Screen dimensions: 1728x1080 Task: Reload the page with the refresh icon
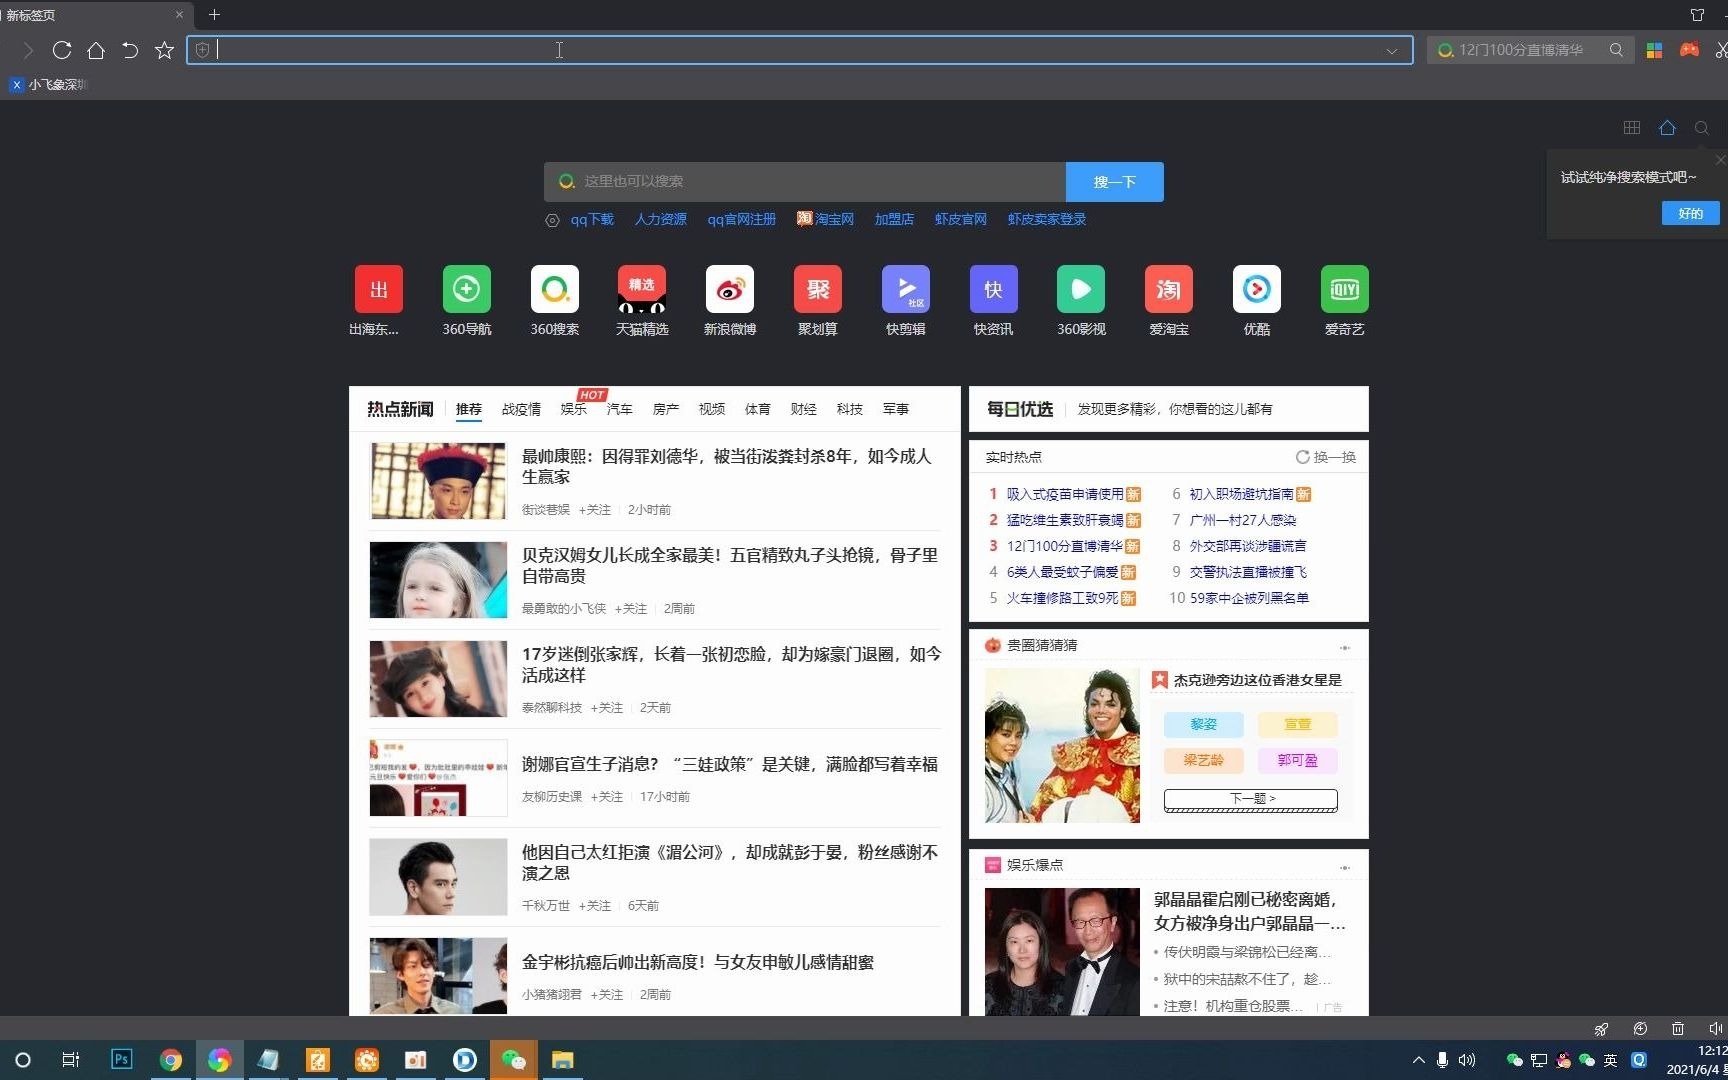pos(62,50)
